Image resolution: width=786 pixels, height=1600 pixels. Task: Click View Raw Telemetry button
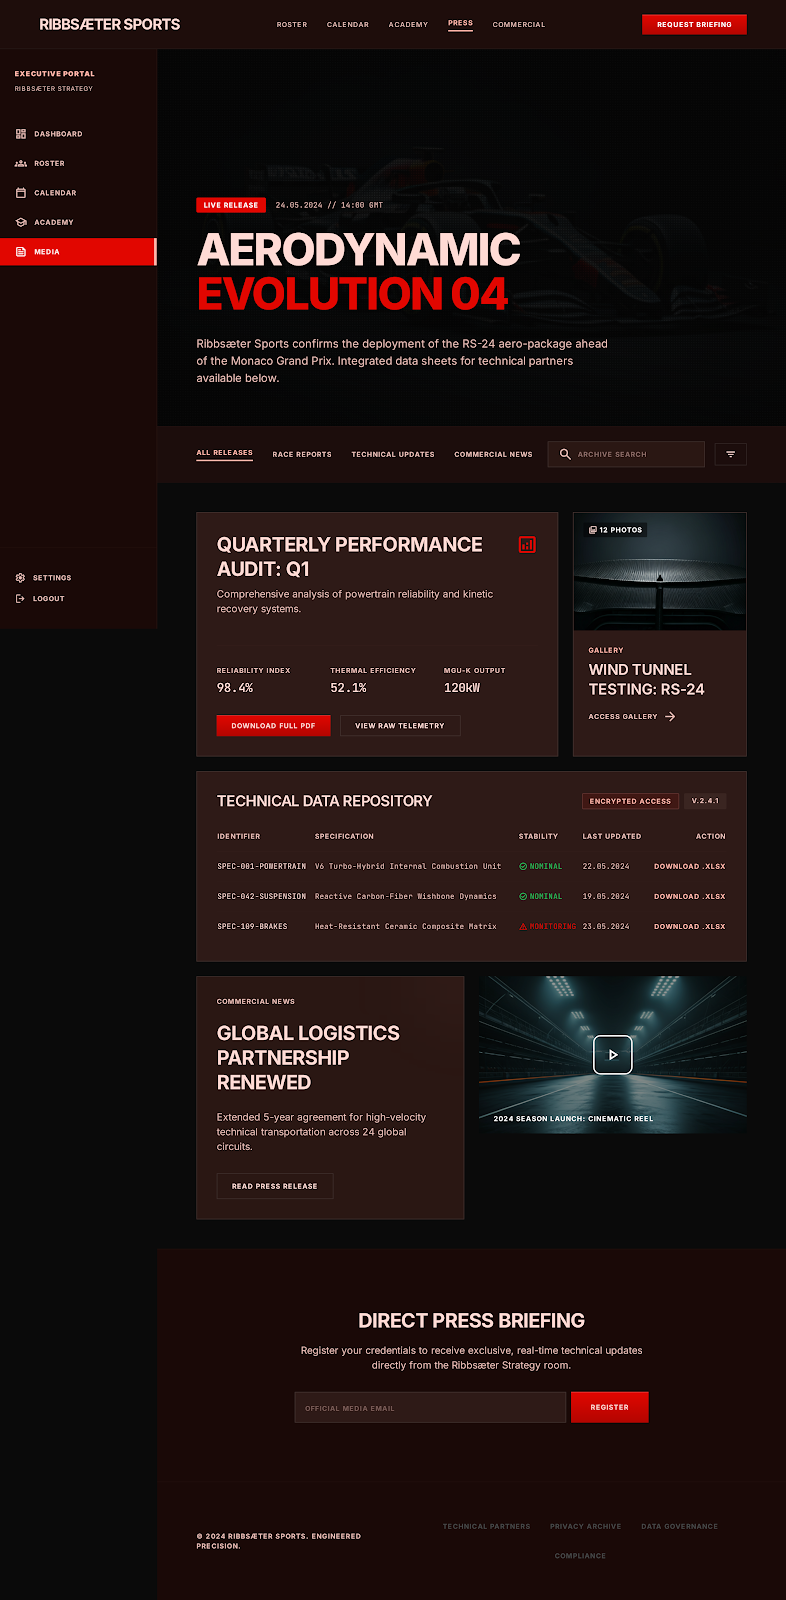pyautogui.click(x=400, y=726)
